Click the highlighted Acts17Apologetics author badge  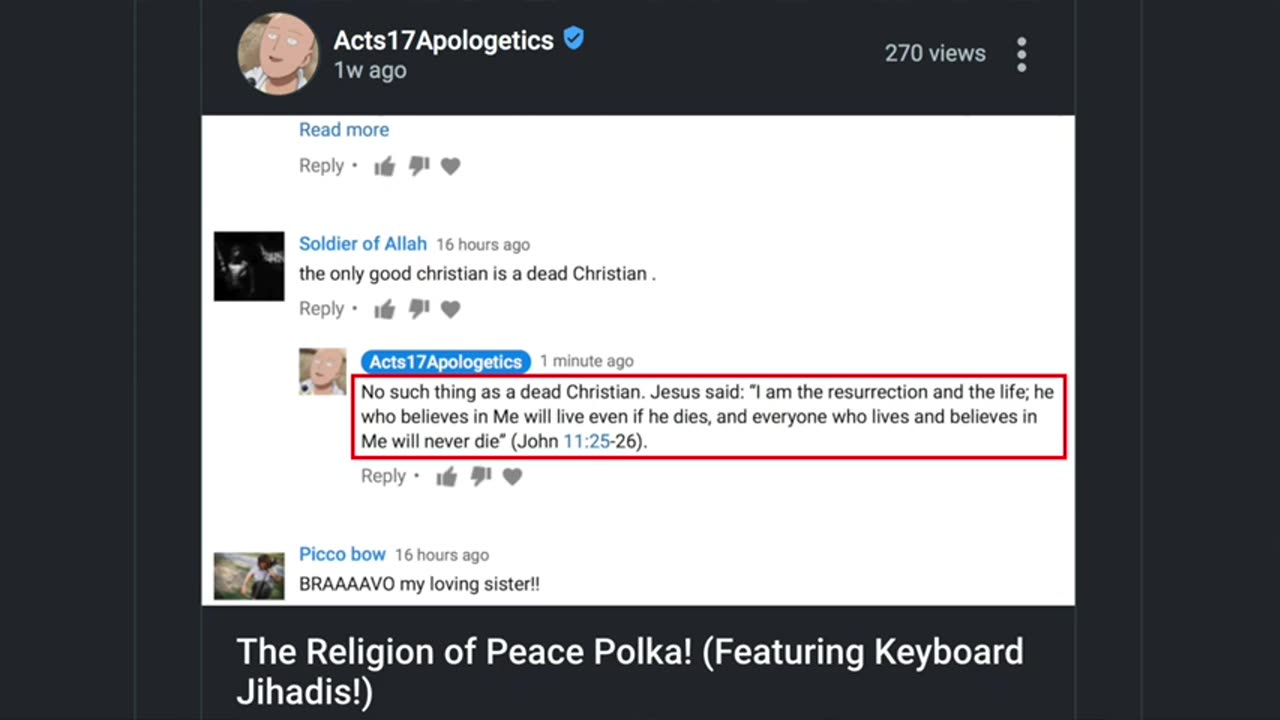click(445, 361)
